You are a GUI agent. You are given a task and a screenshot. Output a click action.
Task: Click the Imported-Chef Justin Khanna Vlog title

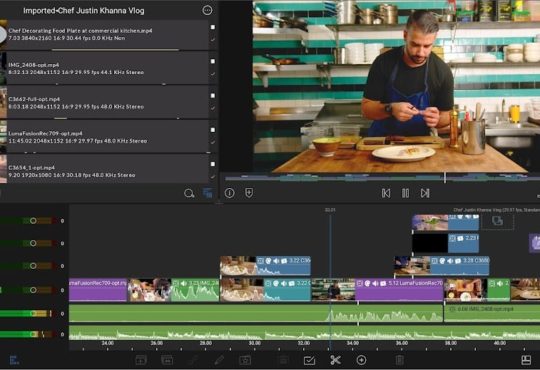[x=84, y=11]
